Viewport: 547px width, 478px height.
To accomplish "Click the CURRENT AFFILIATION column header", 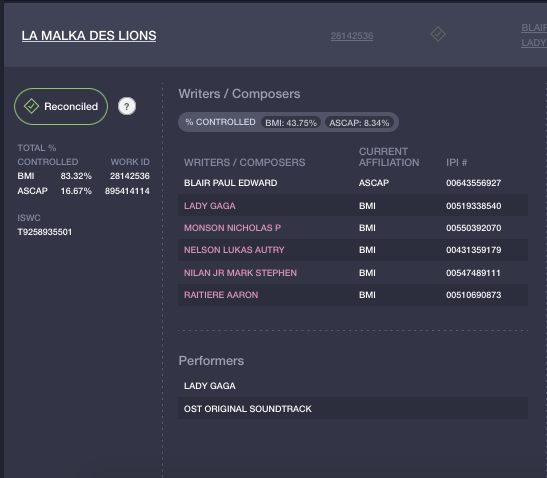I will [x=389, y=157].
